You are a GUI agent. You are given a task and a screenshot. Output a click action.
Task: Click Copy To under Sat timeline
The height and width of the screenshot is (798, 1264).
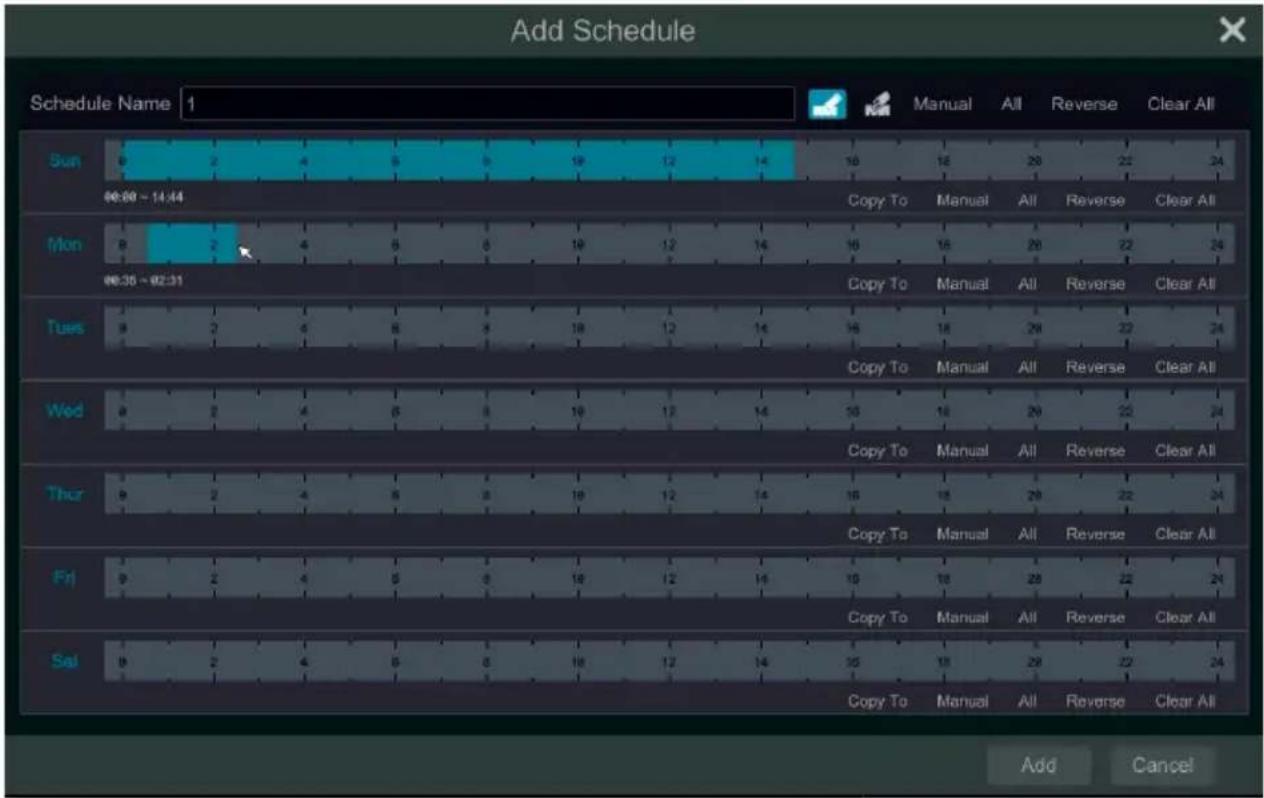[x=877, y=702]
